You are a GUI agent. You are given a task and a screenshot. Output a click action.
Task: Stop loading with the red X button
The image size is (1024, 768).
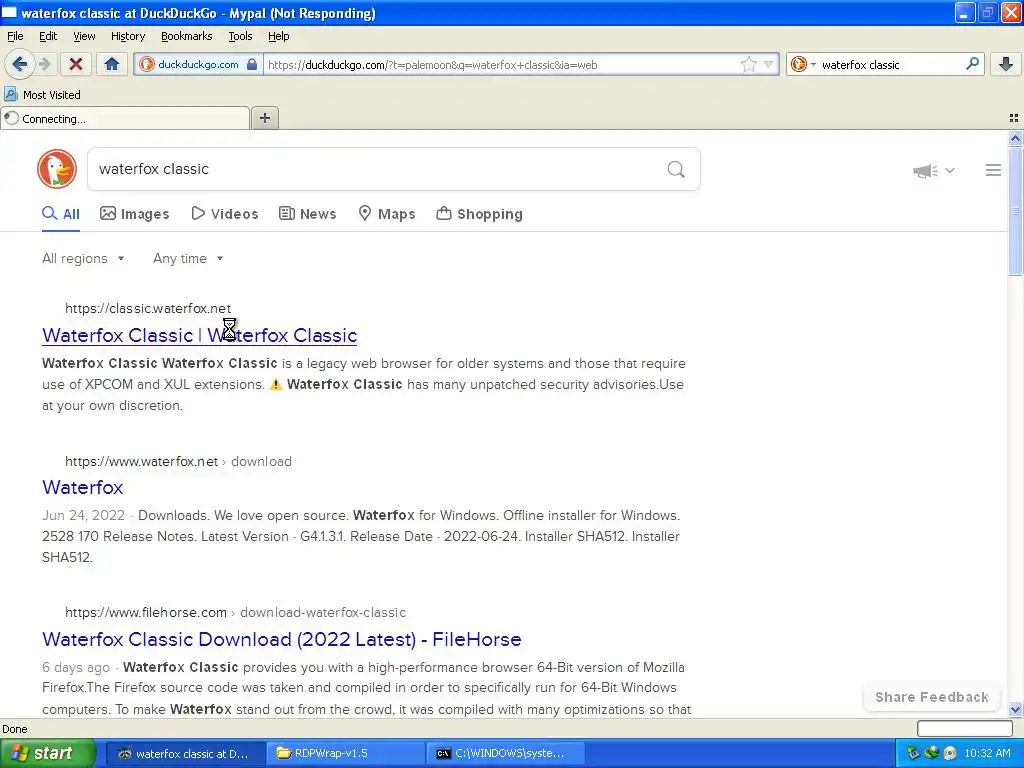(76, 64)
